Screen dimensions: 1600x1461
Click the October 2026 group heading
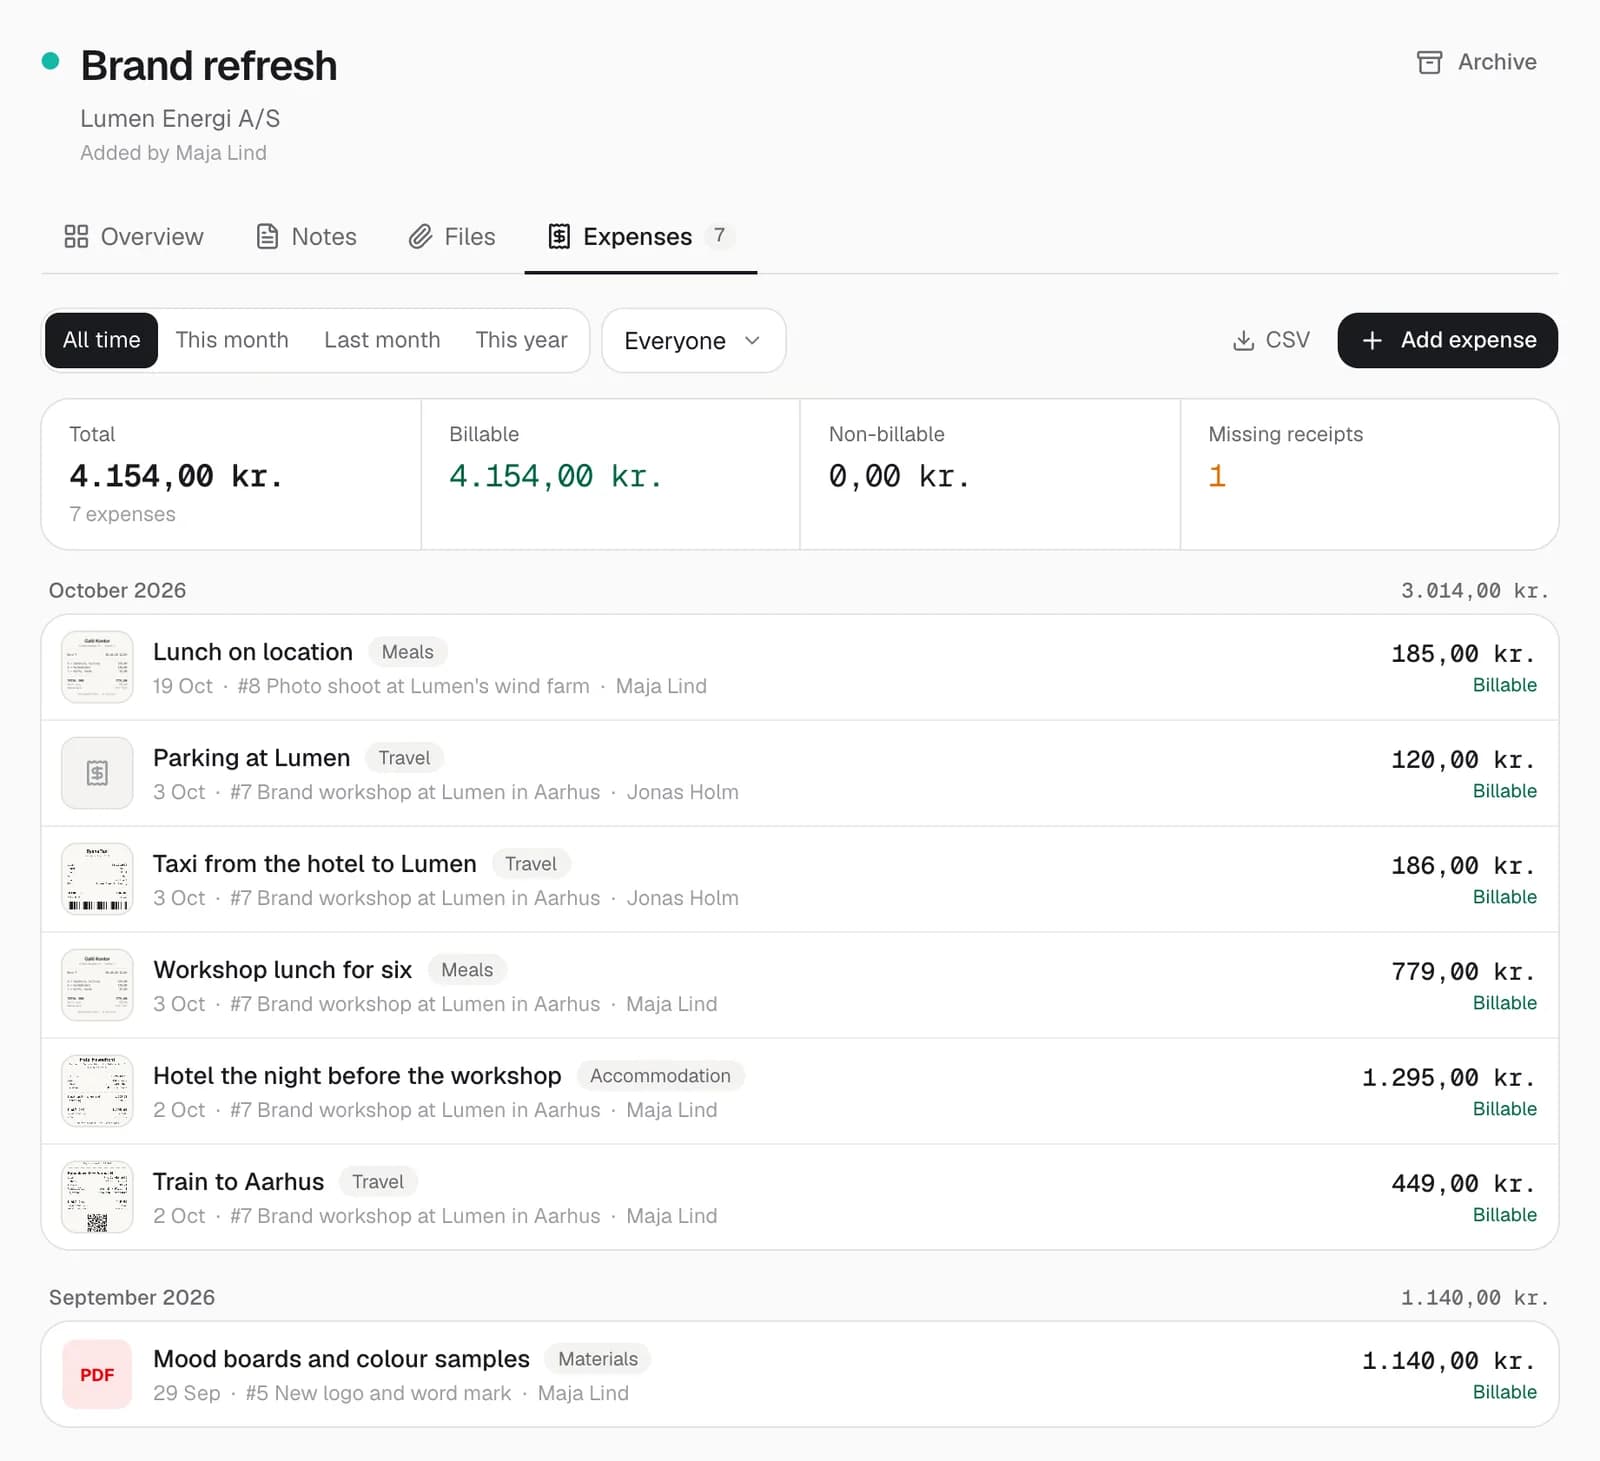pos(118,590)
